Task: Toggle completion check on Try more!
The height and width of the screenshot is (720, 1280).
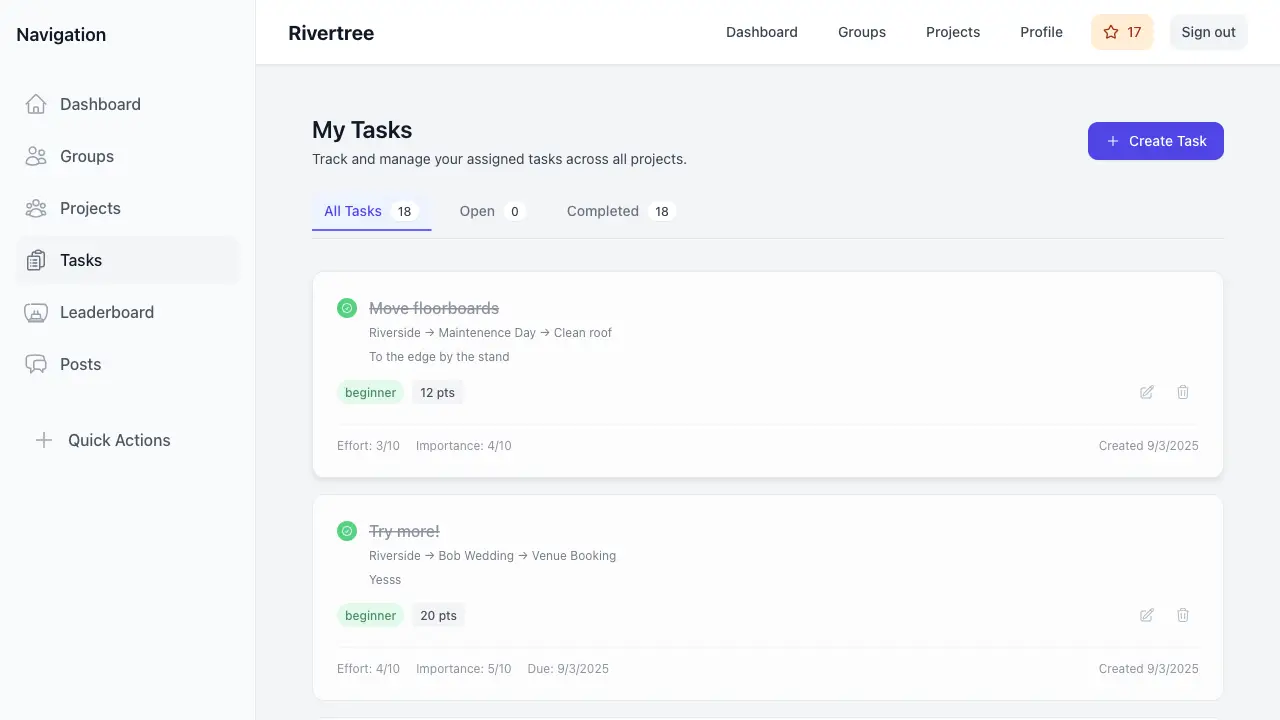Action: pos(347,531)
